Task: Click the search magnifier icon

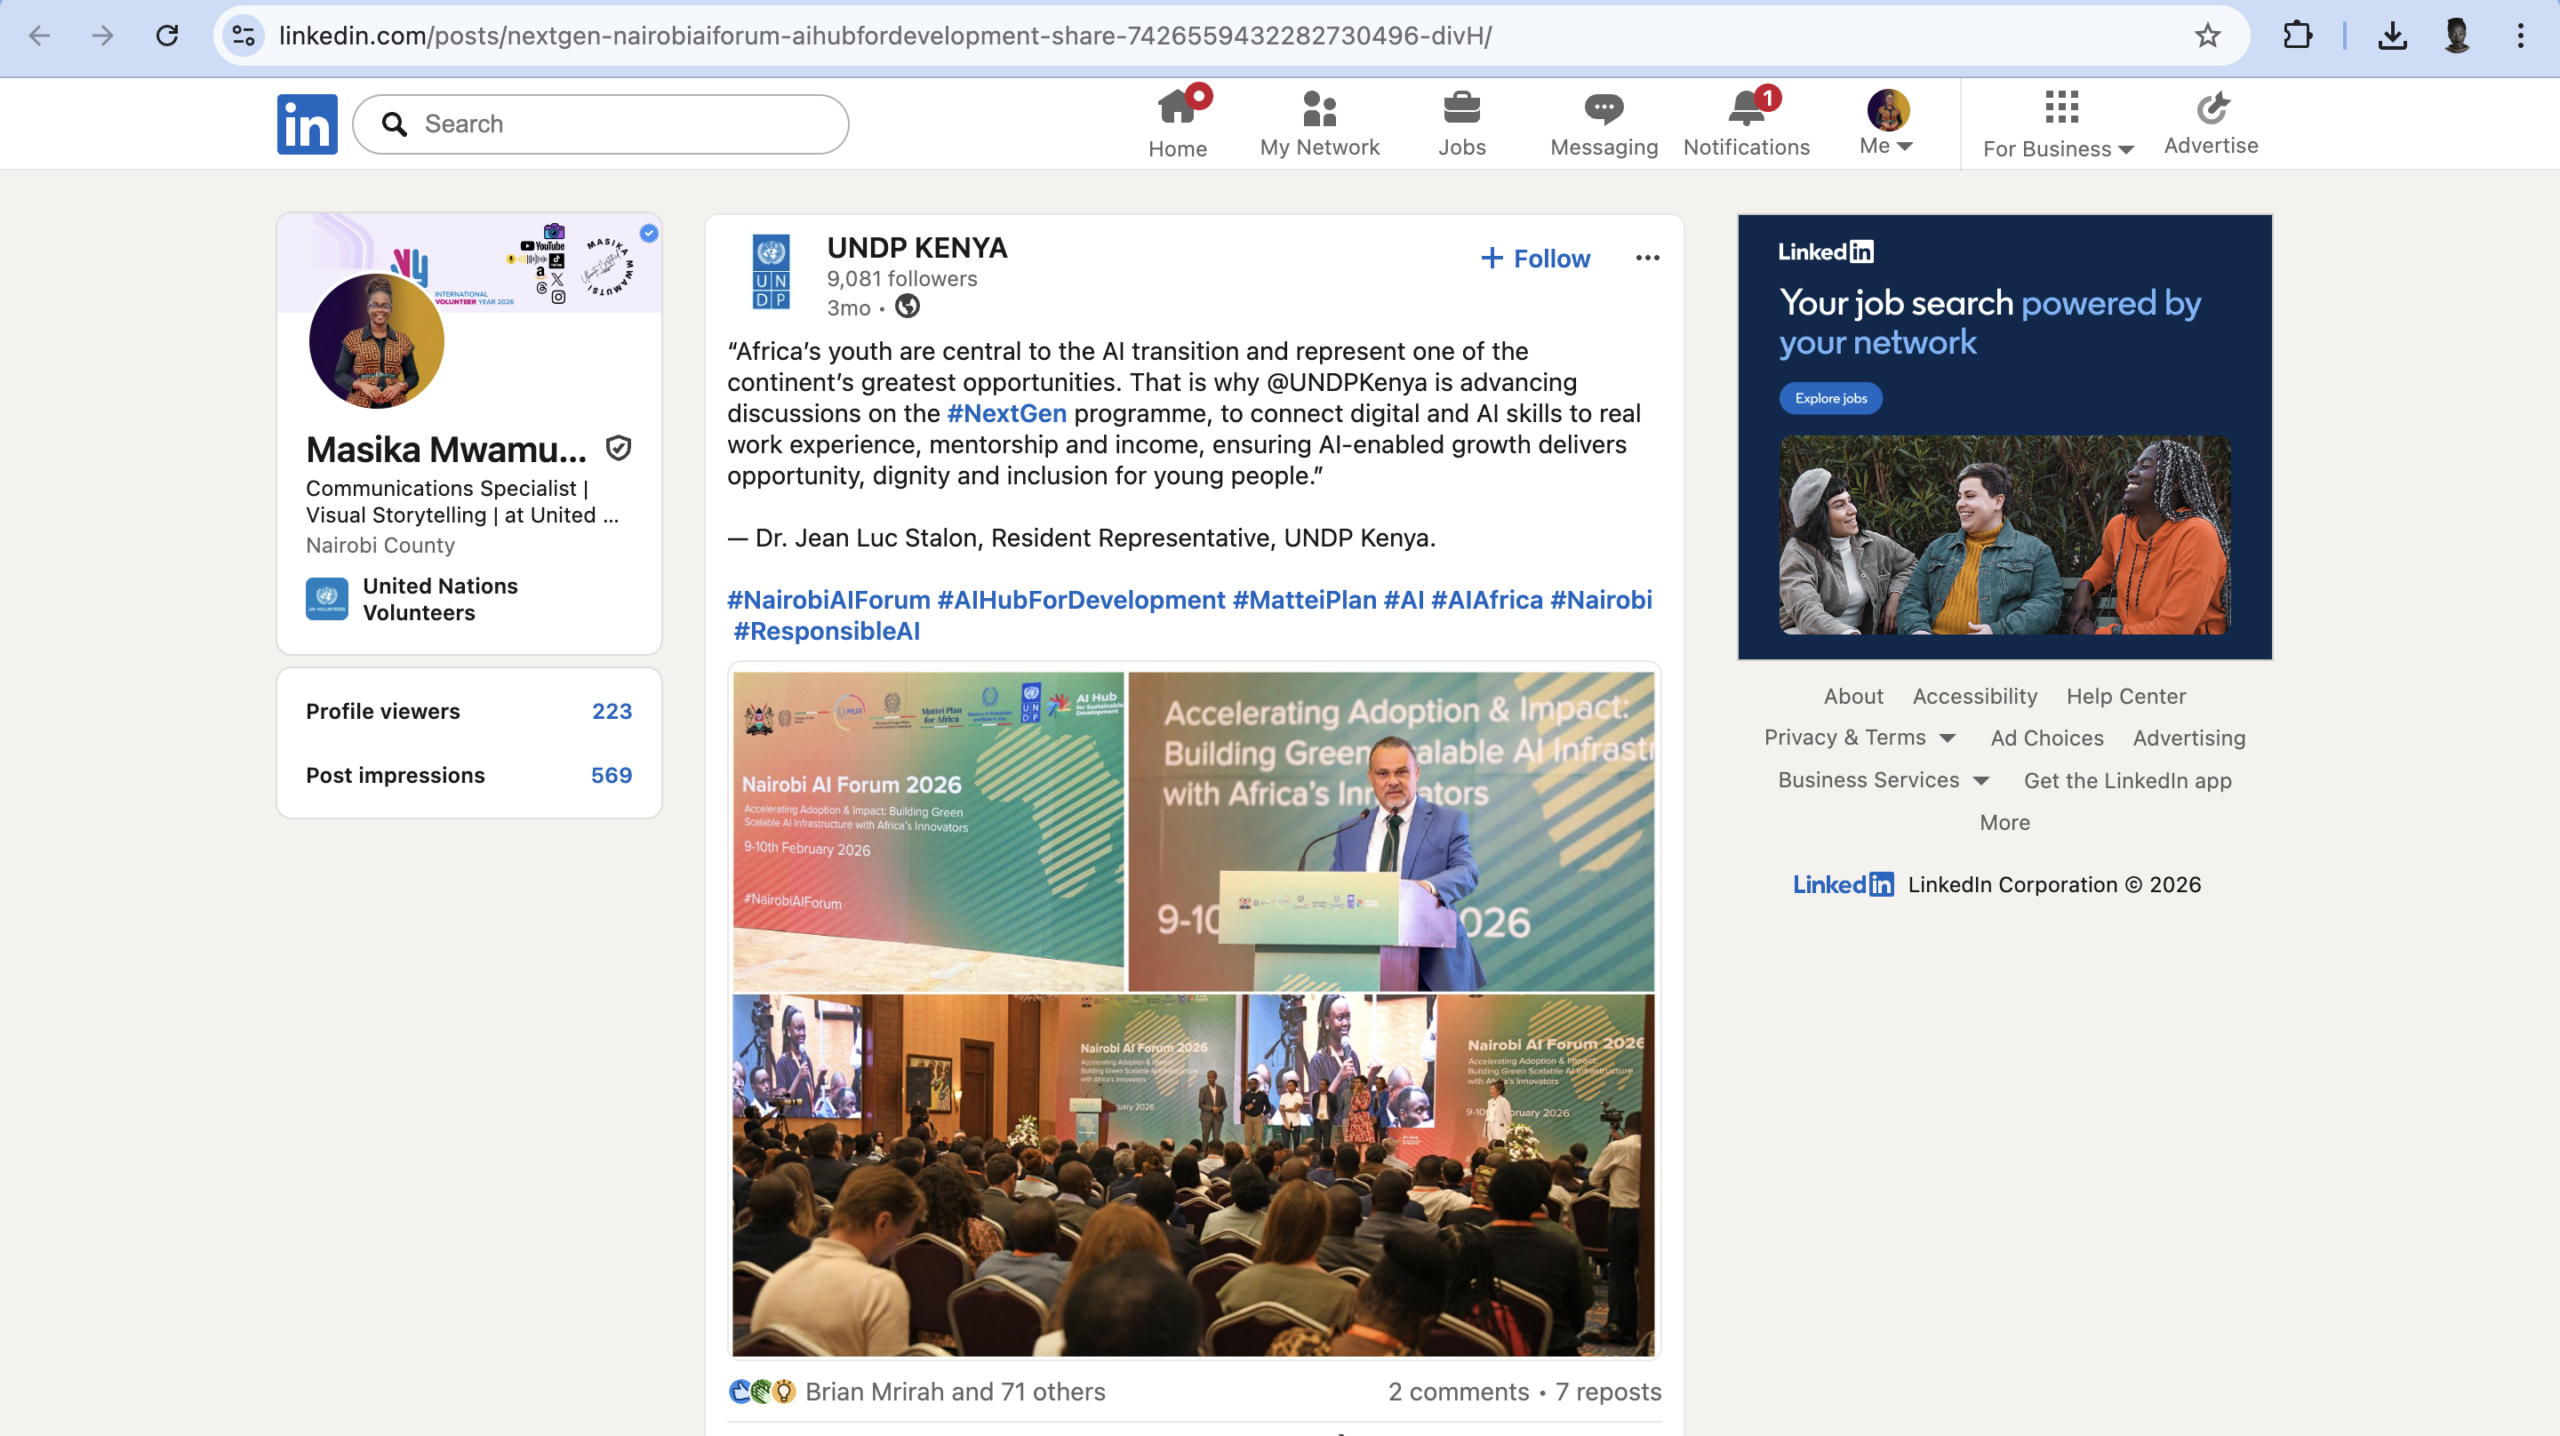Action: (x=395, y=124)
